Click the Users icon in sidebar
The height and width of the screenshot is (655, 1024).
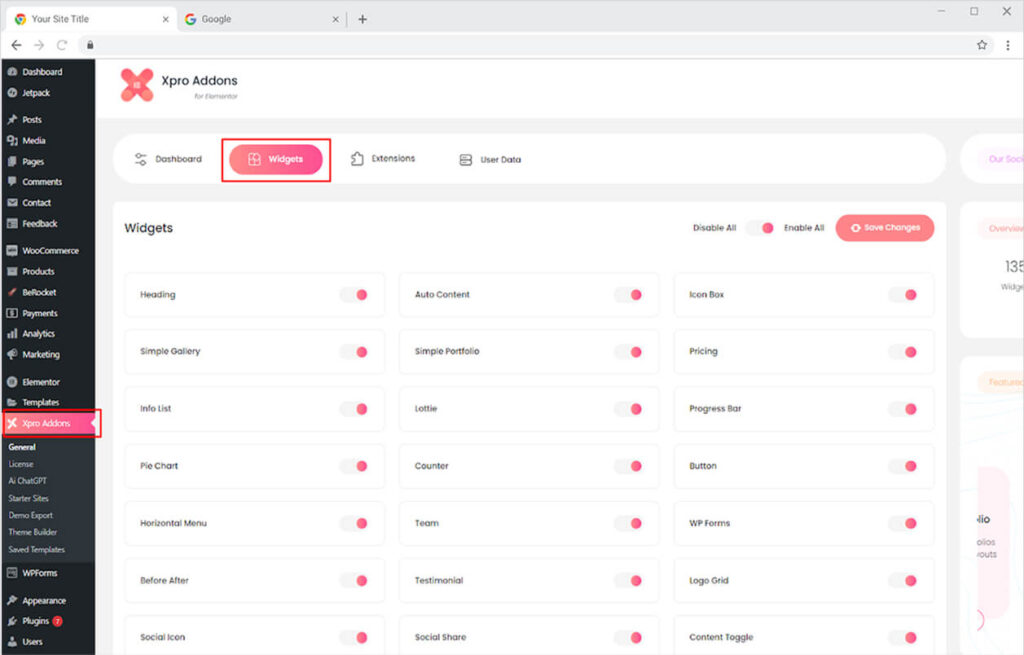click(x=12, y=641)
